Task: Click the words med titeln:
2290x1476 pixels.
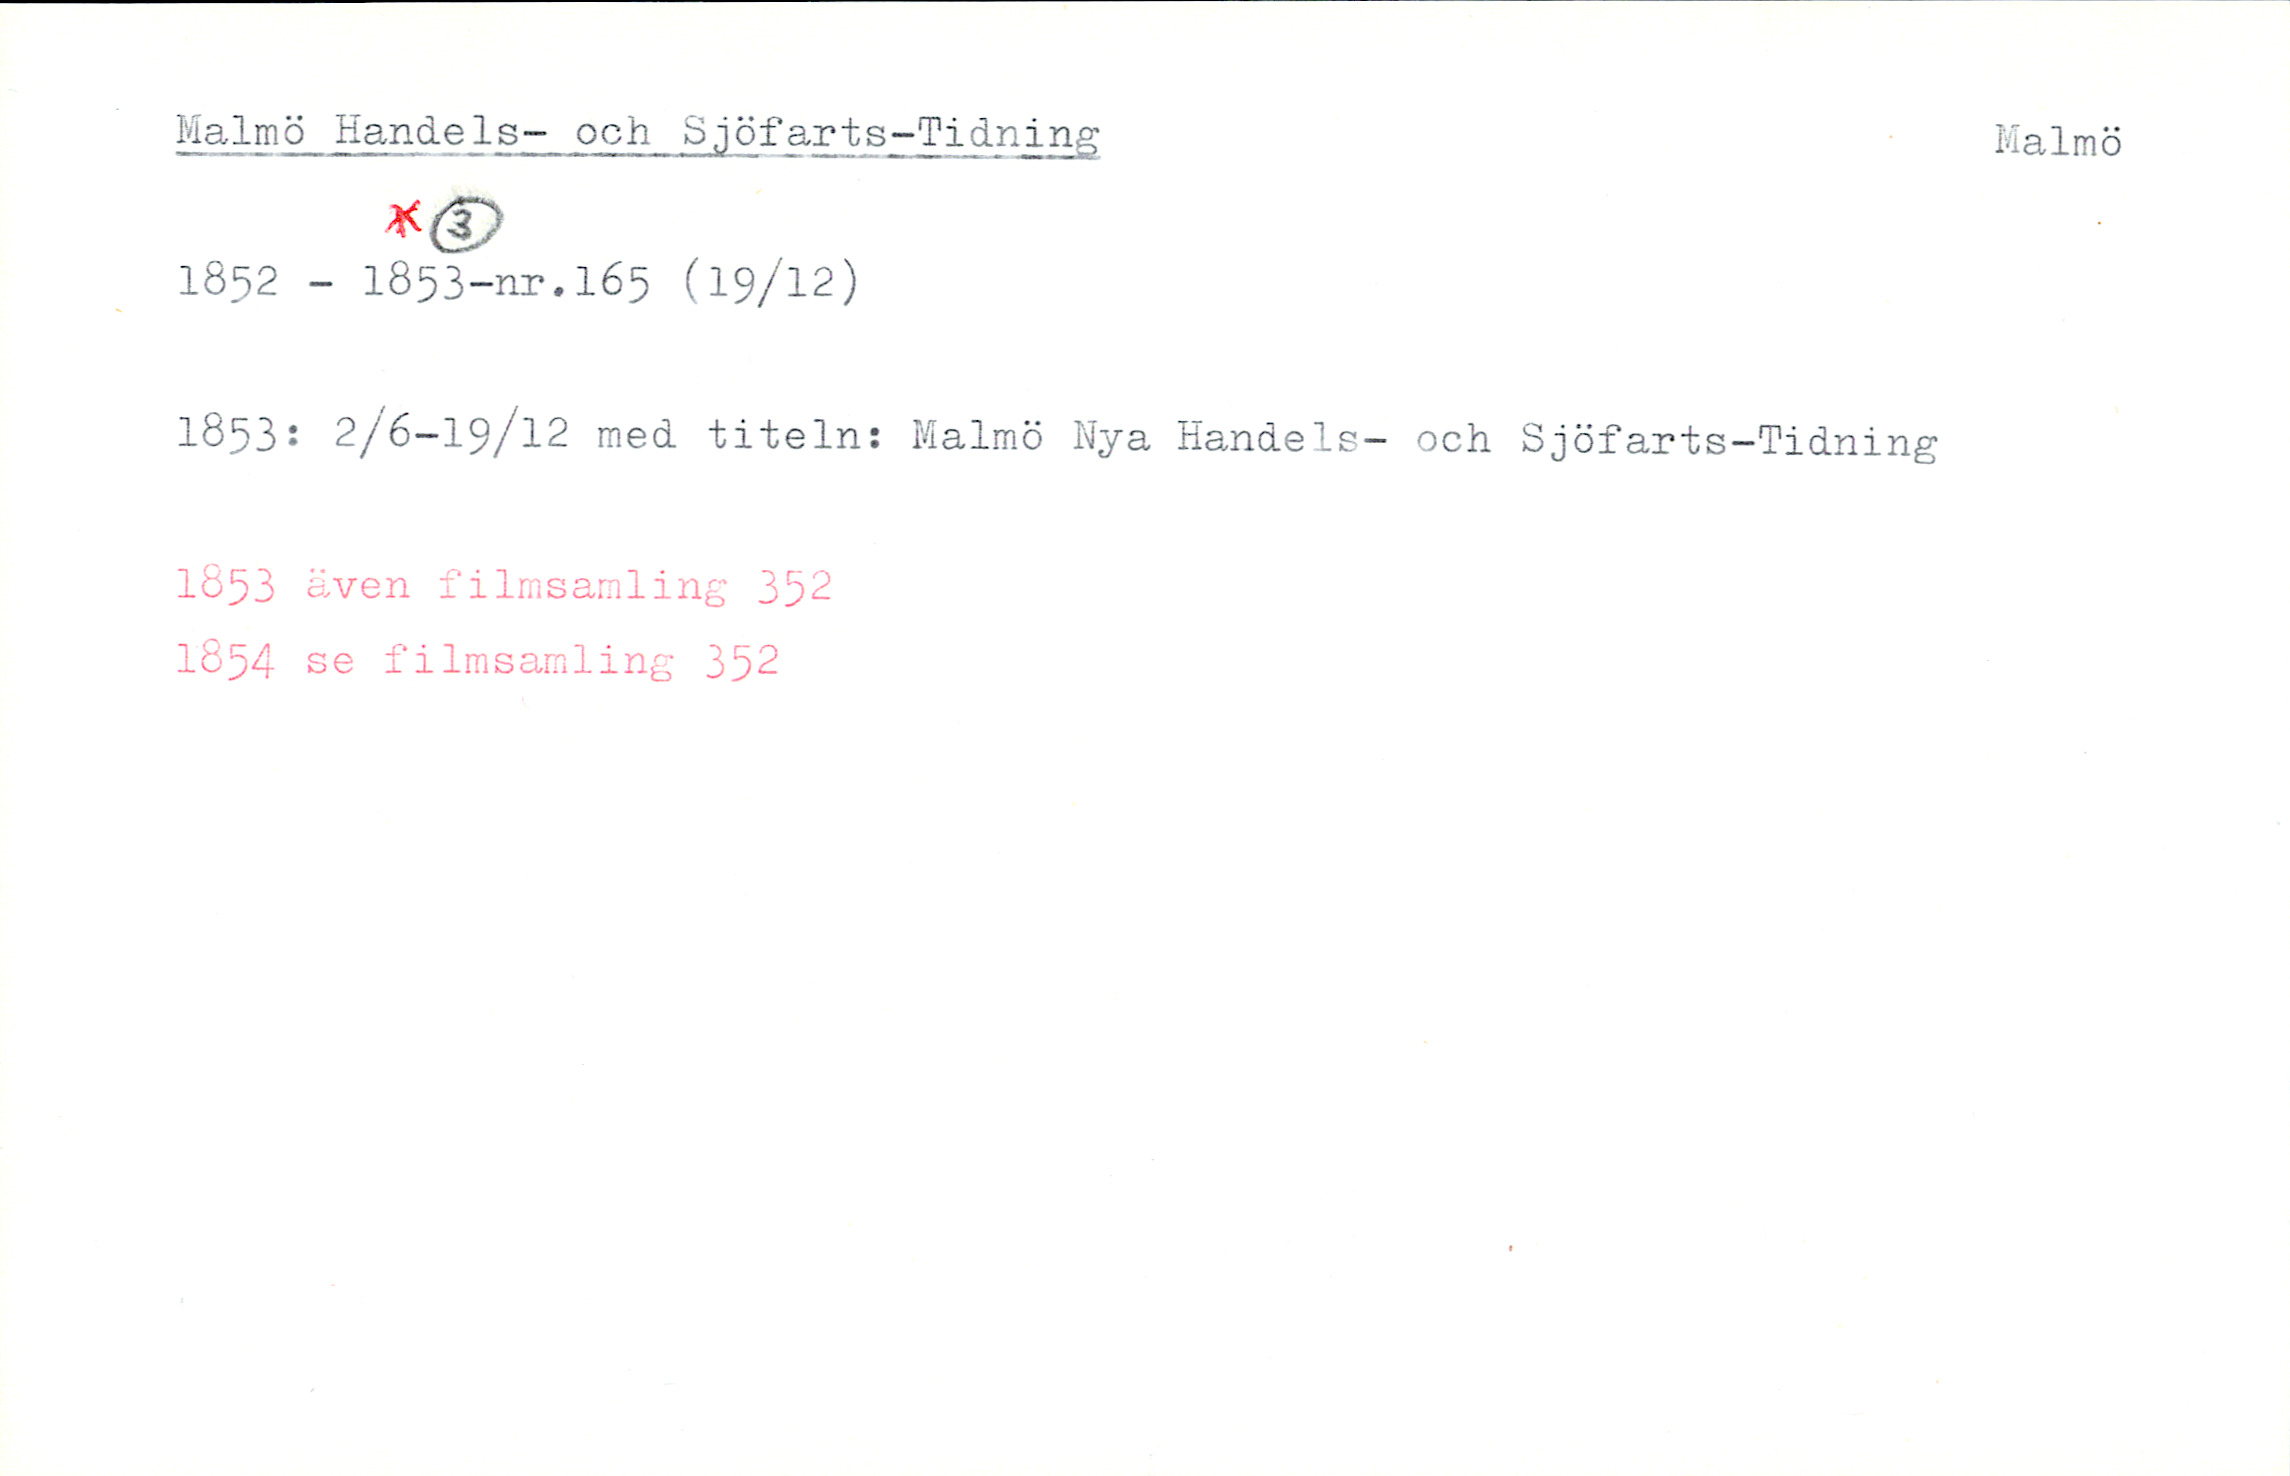Action: click(x=739, y=436)
